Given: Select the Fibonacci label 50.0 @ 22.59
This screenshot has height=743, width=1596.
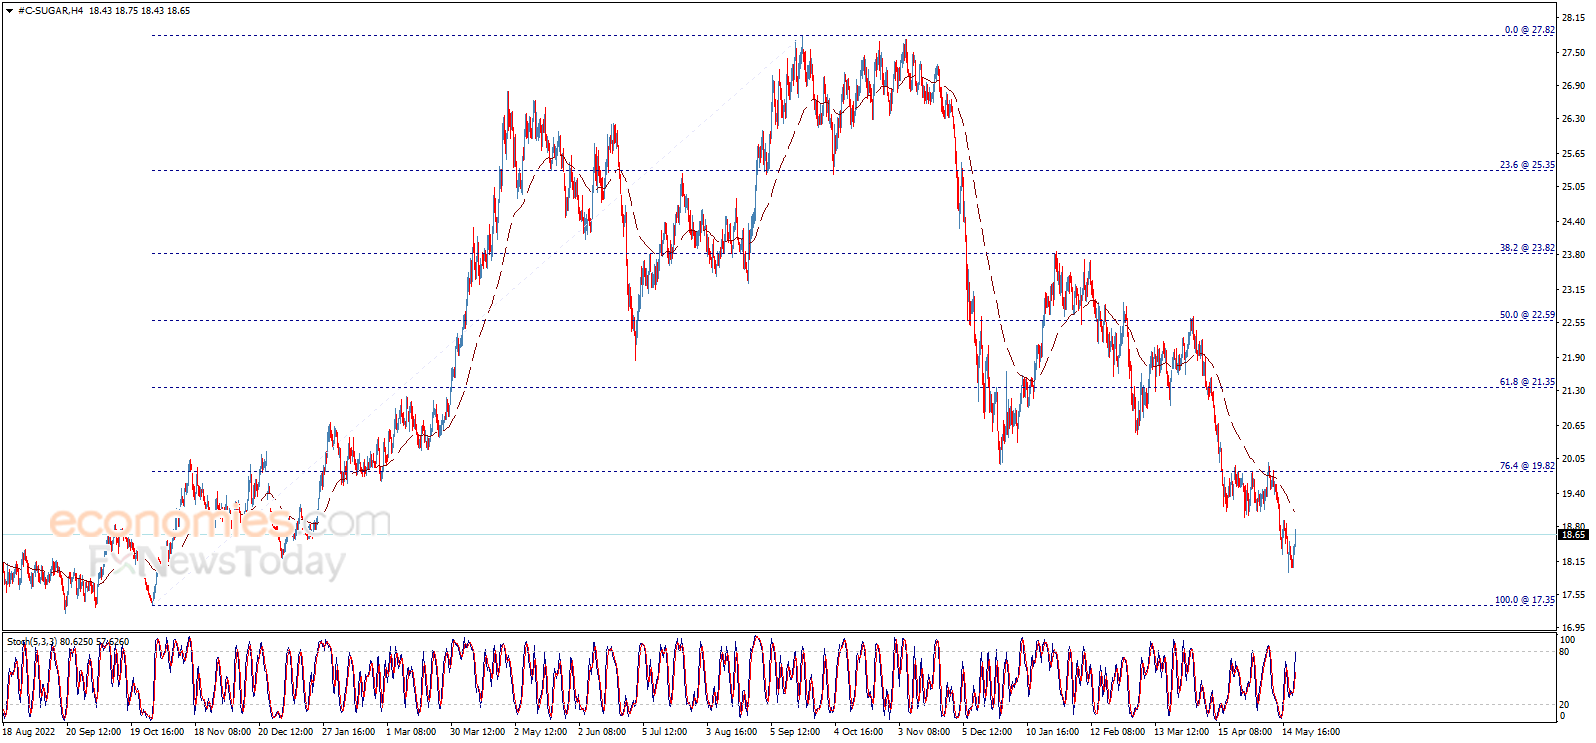Looking at the screenshot, I should tap(1527, 315).
